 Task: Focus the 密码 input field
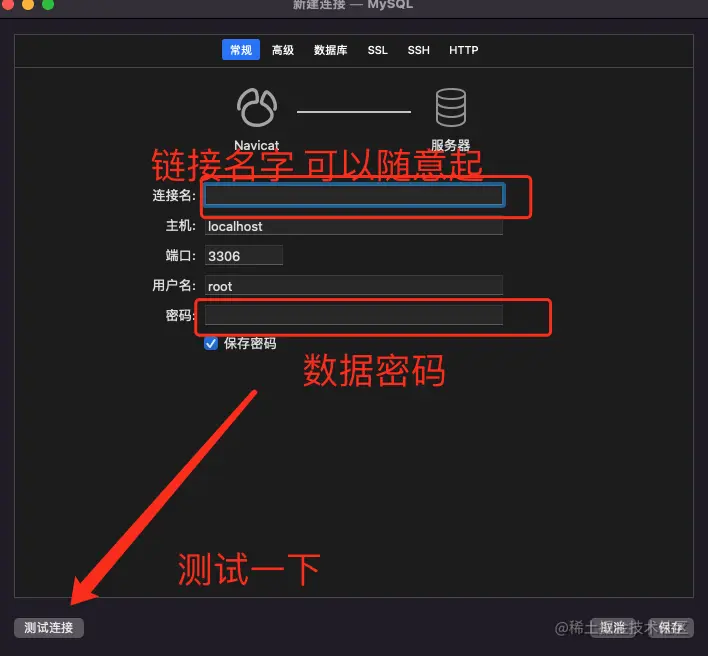coord(354,315)
